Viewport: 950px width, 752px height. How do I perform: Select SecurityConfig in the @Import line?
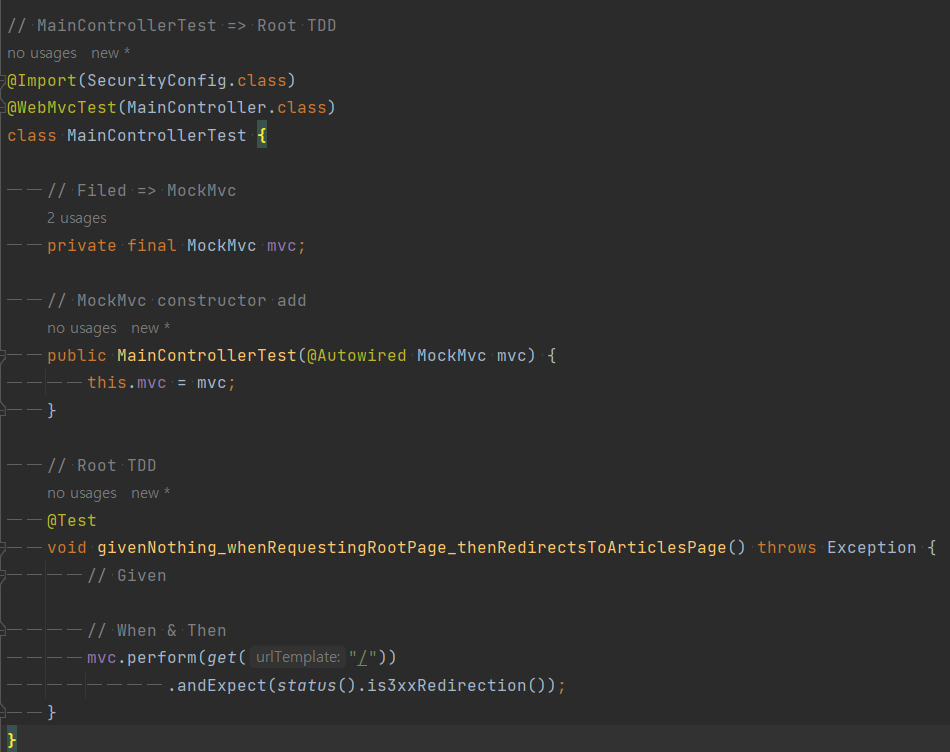pos(156,81)
